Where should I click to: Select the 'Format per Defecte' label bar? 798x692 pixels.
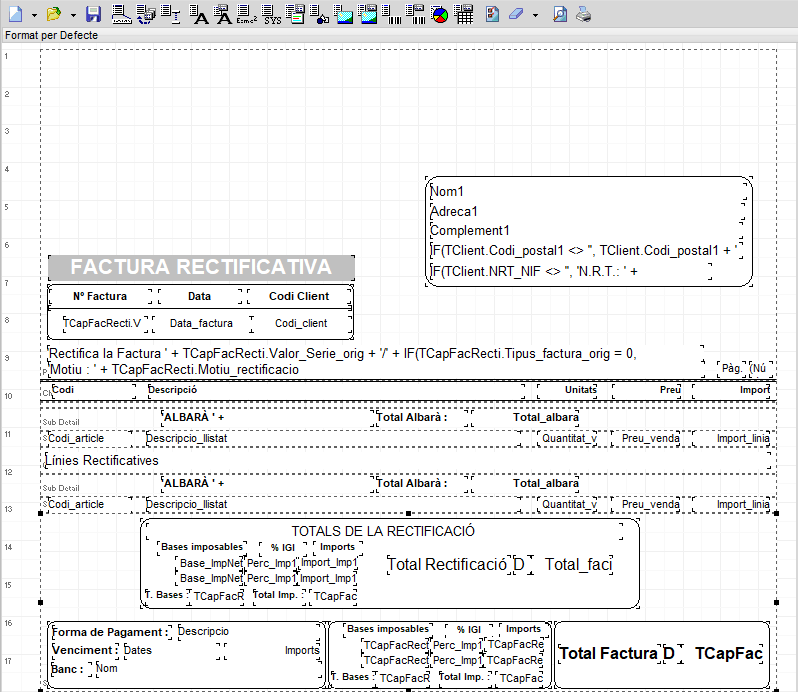click(x=399, y=35)
